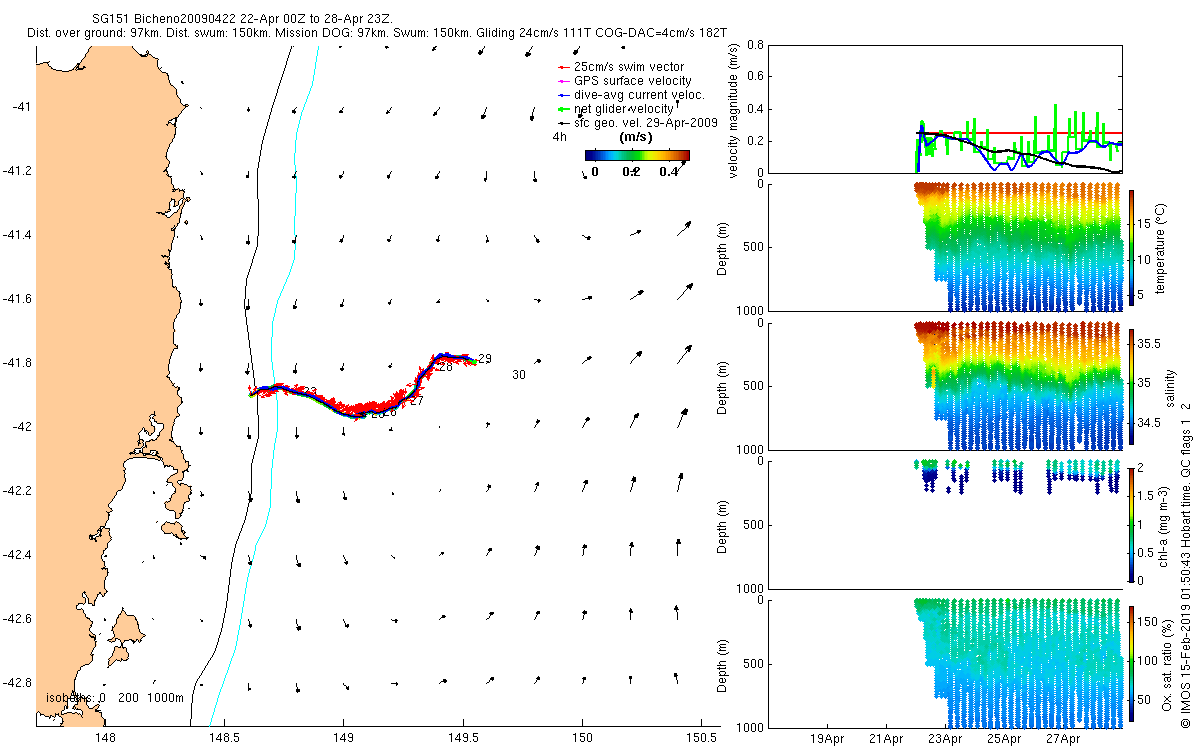Click the '-41.2' latitude tick label

coord(16,171)
